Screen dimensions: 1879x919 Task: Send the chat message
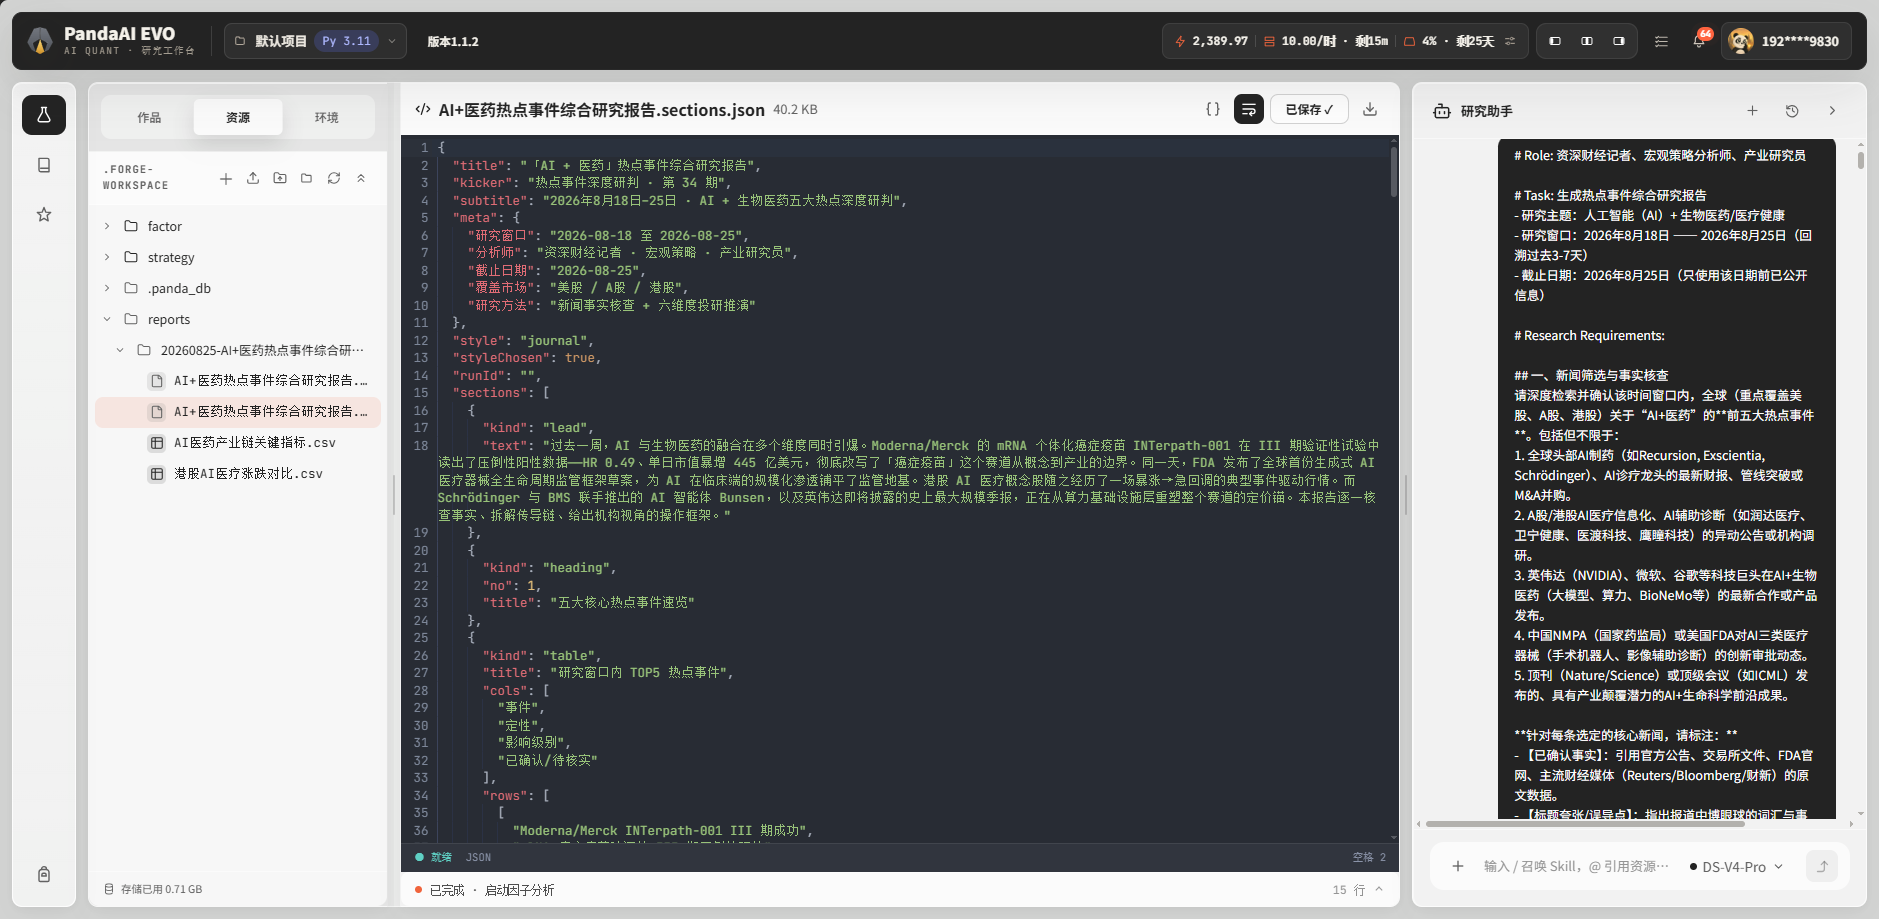coord(1822,866)
